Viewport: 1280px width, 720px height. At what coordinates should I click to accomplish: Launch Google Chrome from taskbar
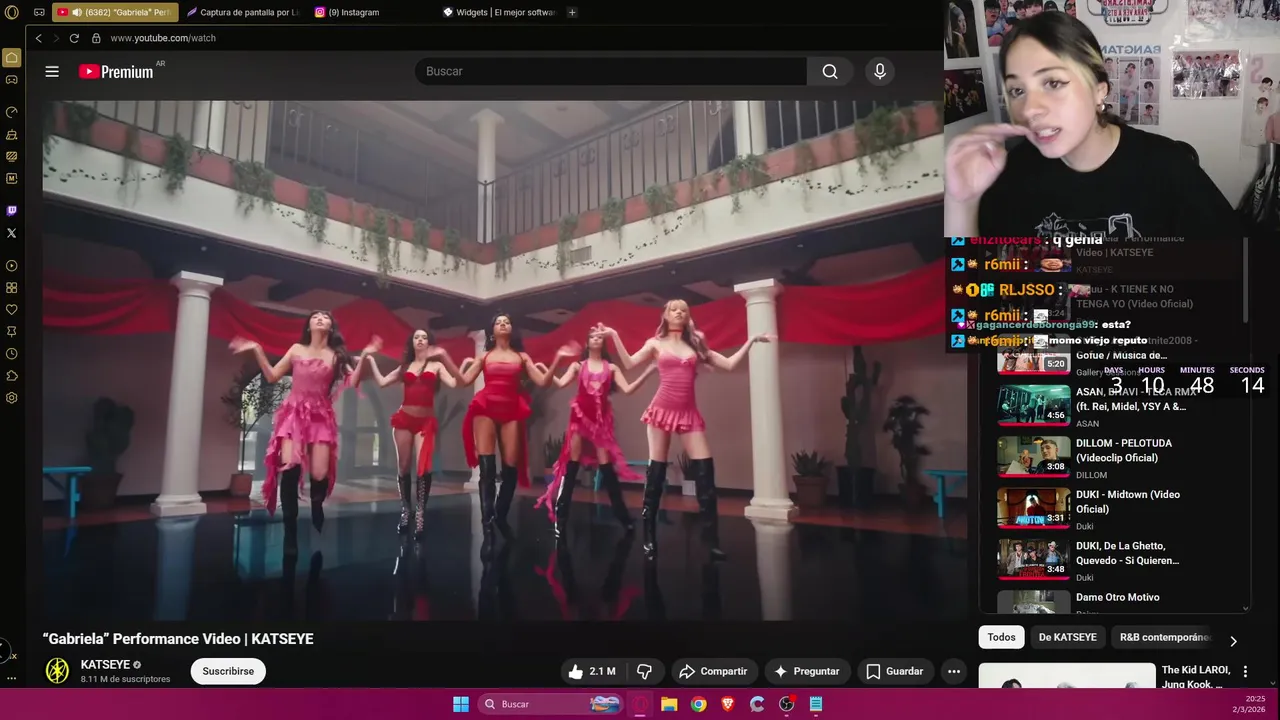point(699,704)
